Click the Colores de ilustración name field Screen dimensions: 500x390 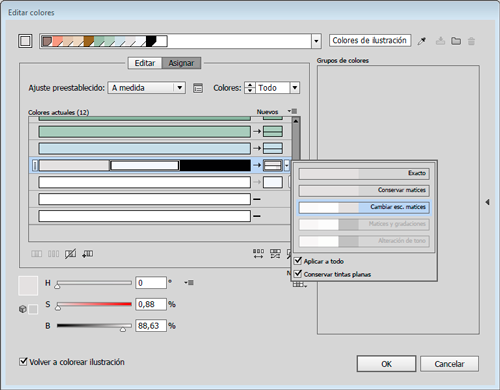click(370, 40)
